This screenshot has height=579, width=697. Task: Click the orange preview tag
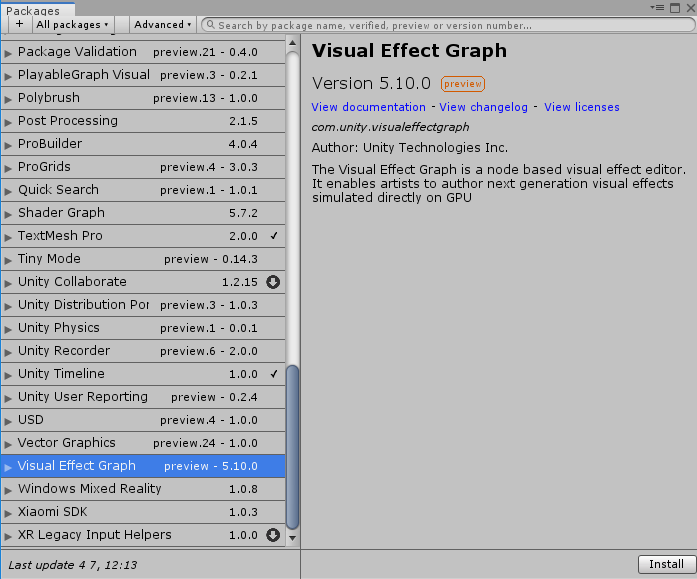[x=463, y=84]
